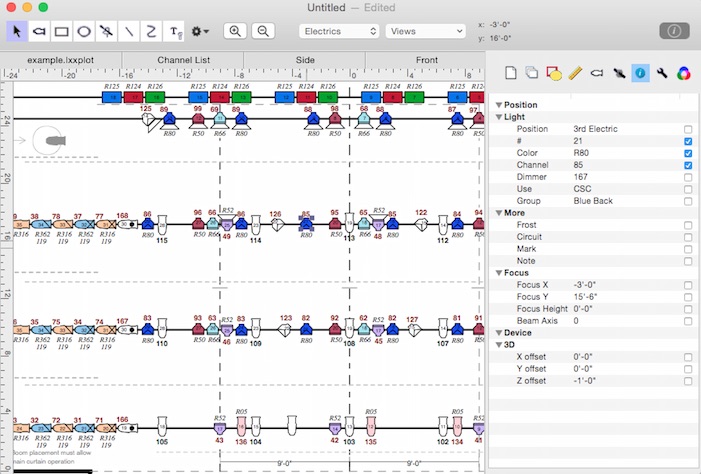The image size is (701, 474).
Task: Zoom out with the magnifier minus button
Action: 263,31
